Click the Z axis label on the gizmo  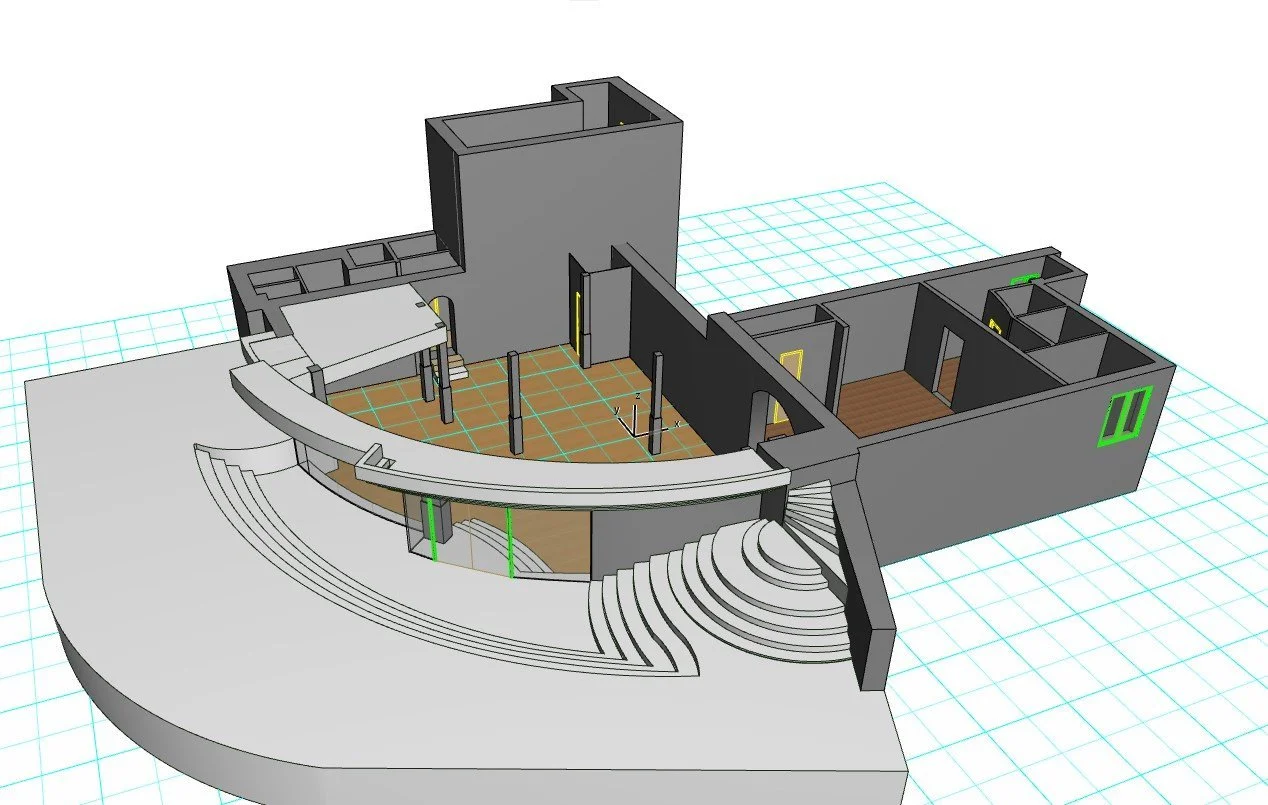(638, 396)
